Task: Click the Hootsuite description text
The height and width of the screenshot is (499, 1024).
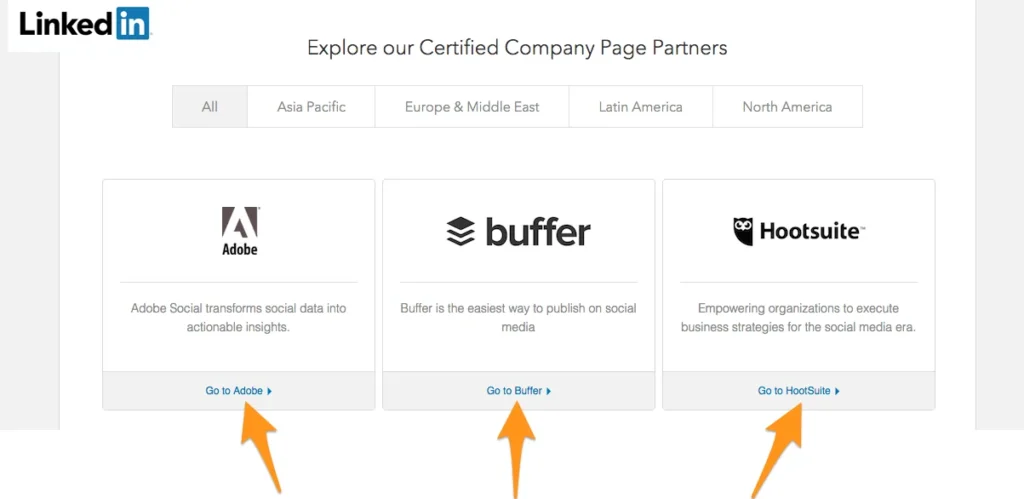Action: 798,318
